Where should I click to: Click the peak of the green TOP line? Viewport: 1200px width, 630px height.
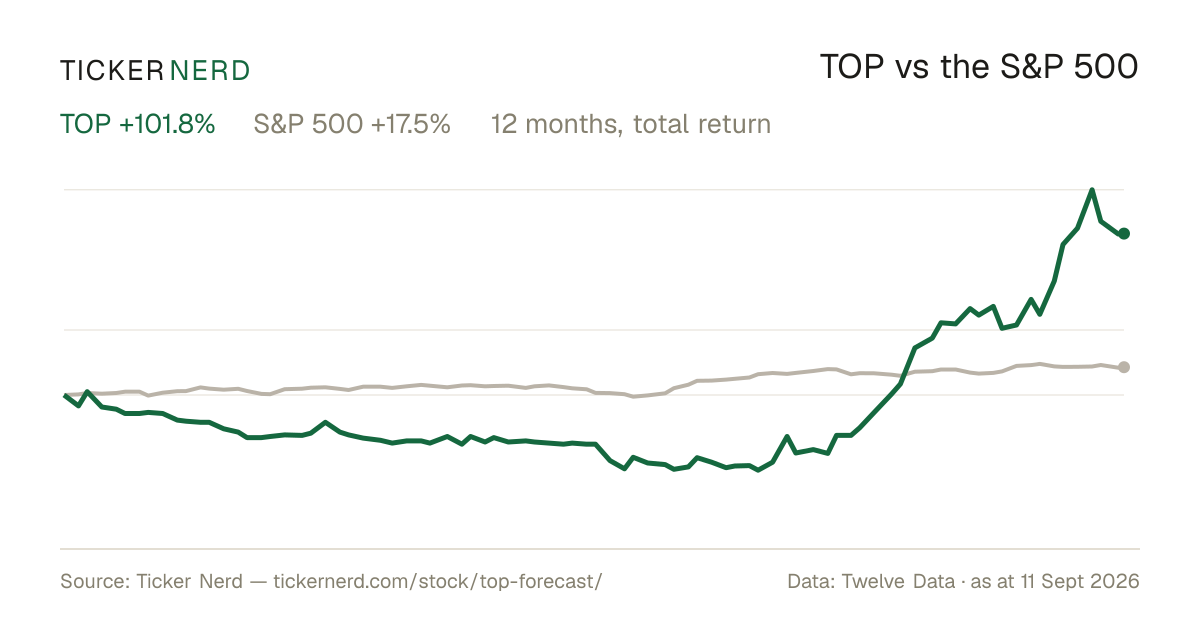click(x=1092, y=190)
